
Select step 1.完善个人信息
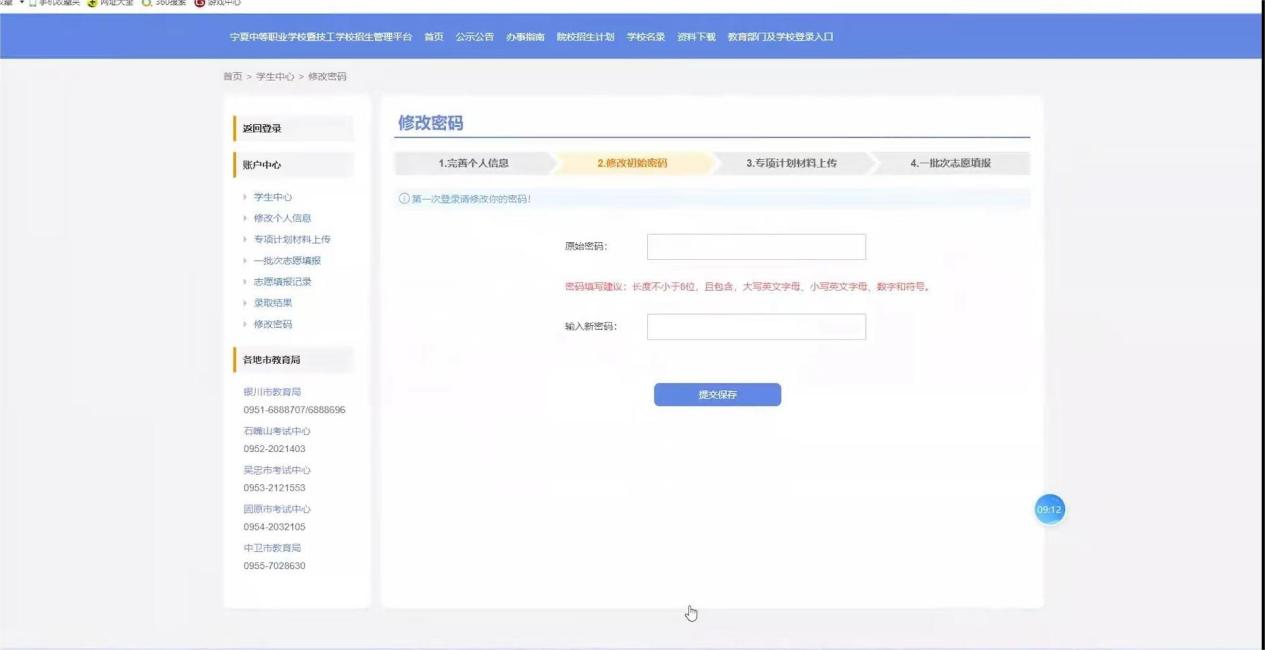click(474, 164)
